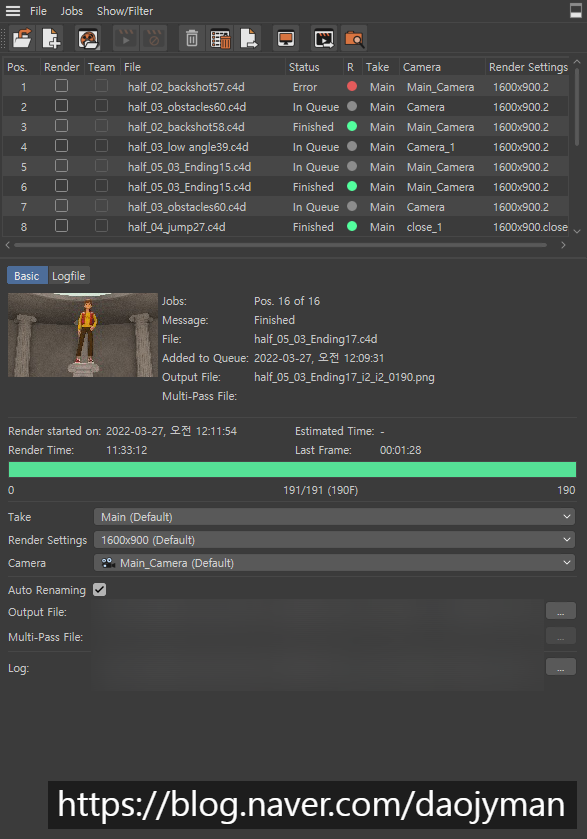Toggle Team checkbox for half_02_backshot57.c4d
Screen dimensions: 587x839
(101, 86)
